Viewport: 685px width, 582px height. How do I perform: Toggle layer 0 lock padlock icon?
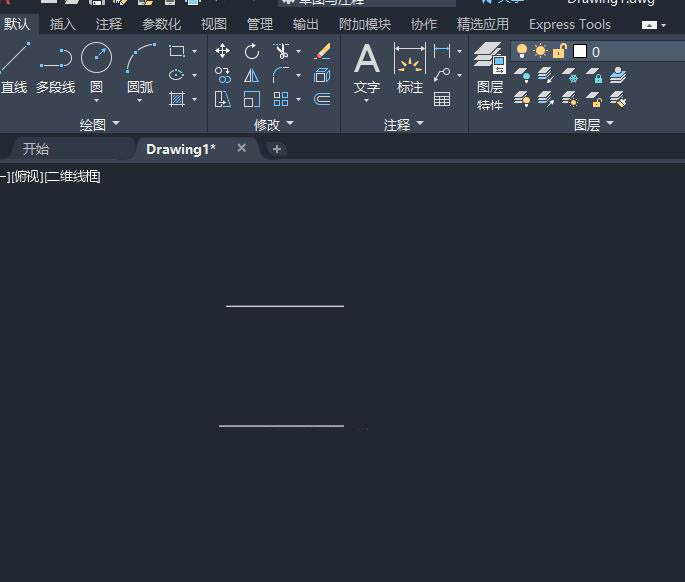(x=560, y=51)
